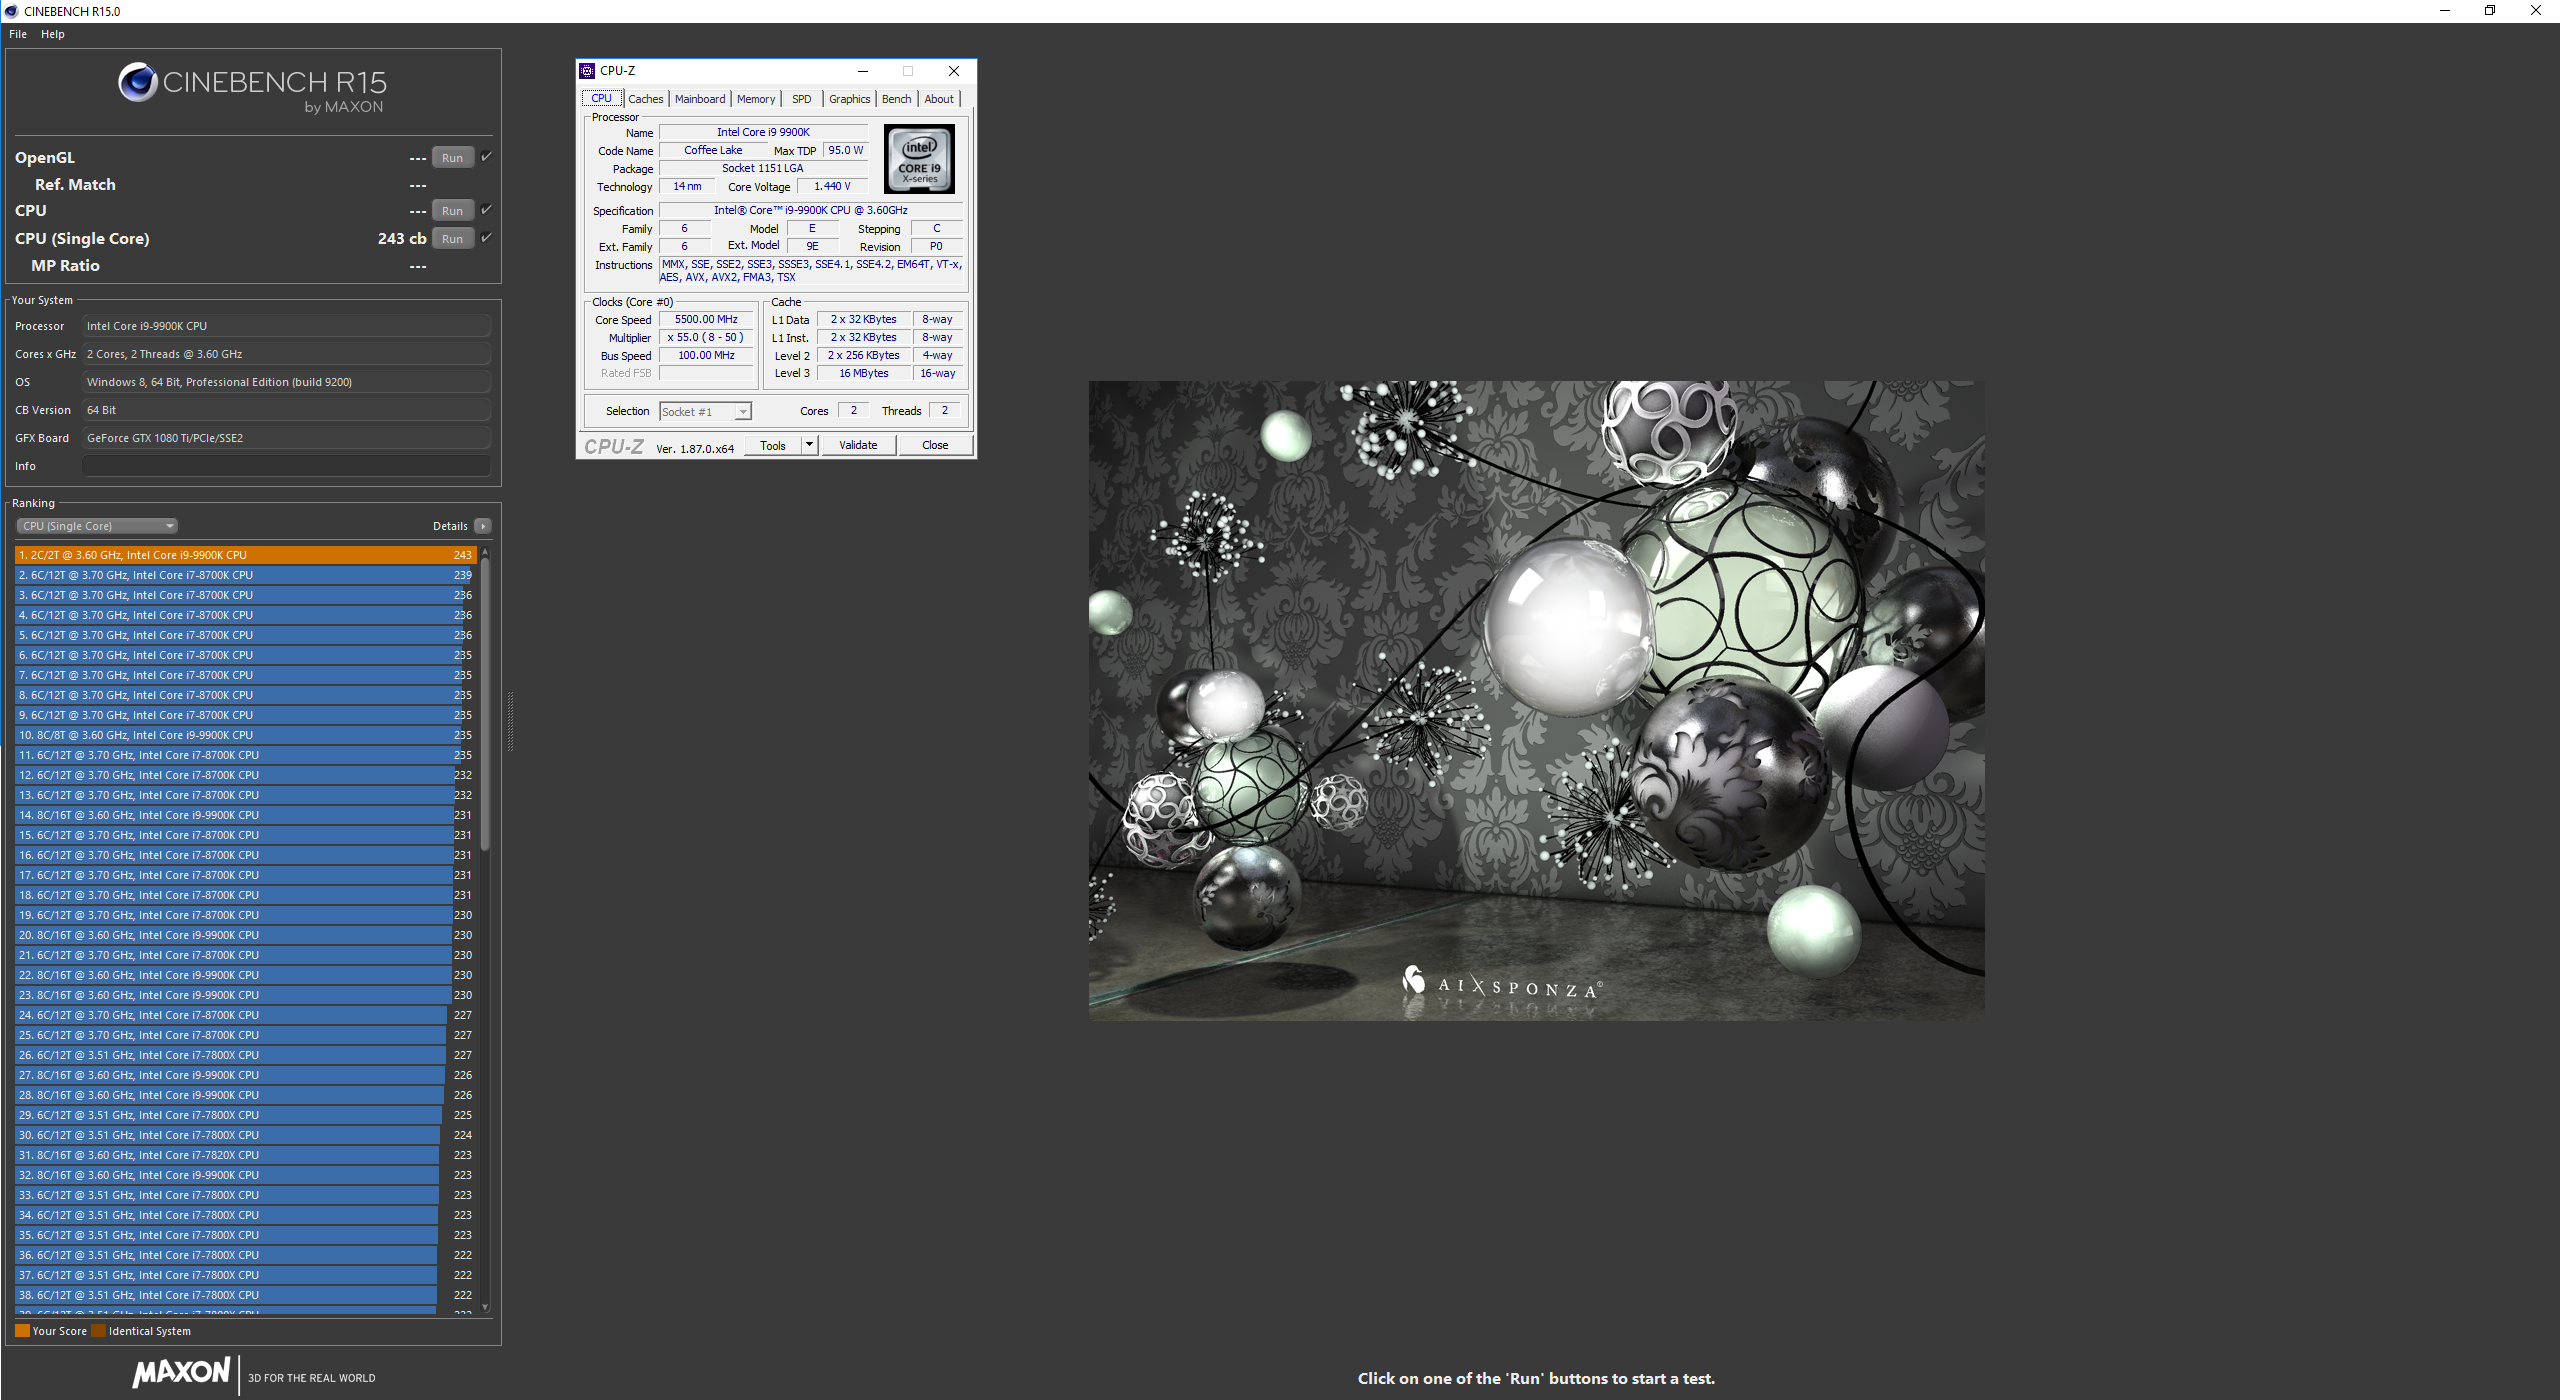This screenshot has width=2560, height=1400.
Task: Restore down the Cinebench window
Action: (x=2490, y=11)
